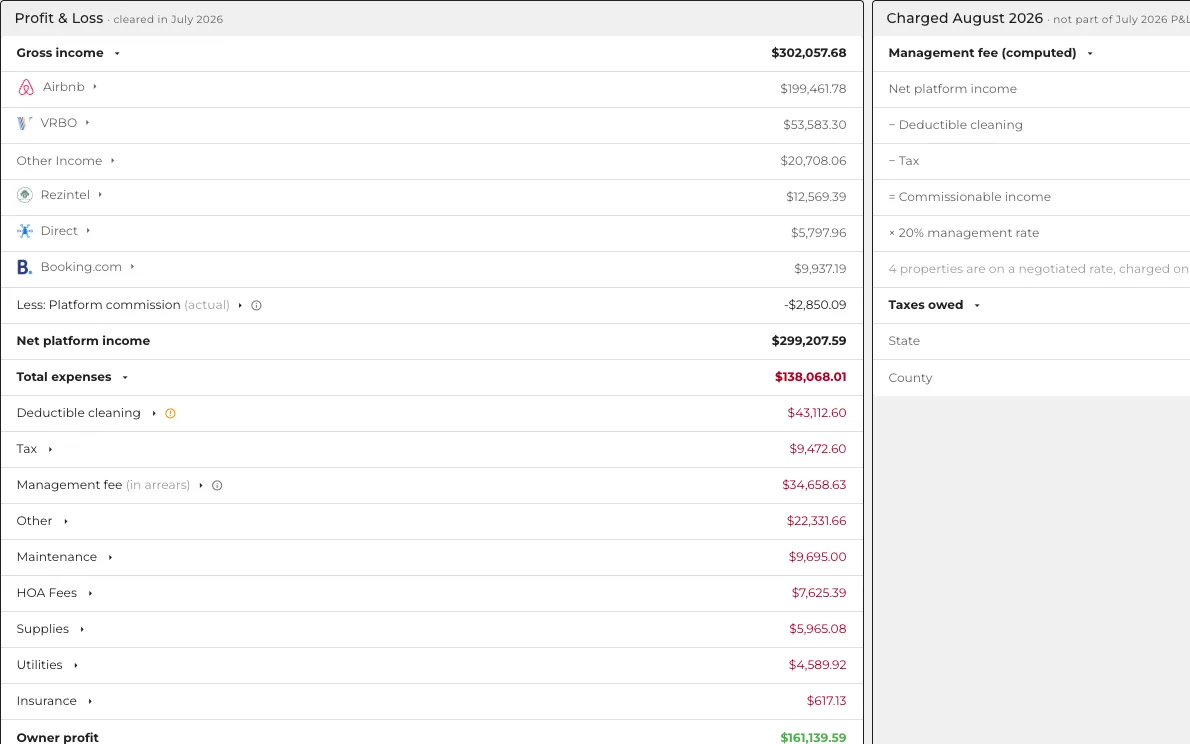Click the Insurance amount $617.13

[x=826, y=701]
